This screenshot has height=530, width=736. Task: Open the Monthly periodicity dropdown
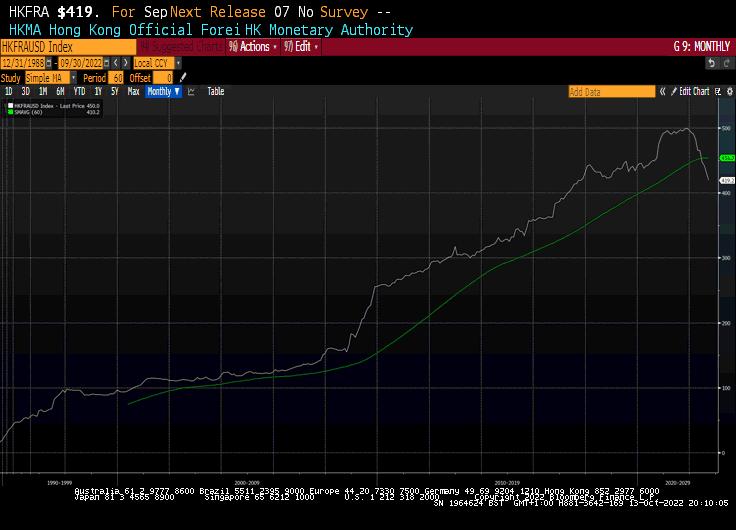(x=163, y=91)
